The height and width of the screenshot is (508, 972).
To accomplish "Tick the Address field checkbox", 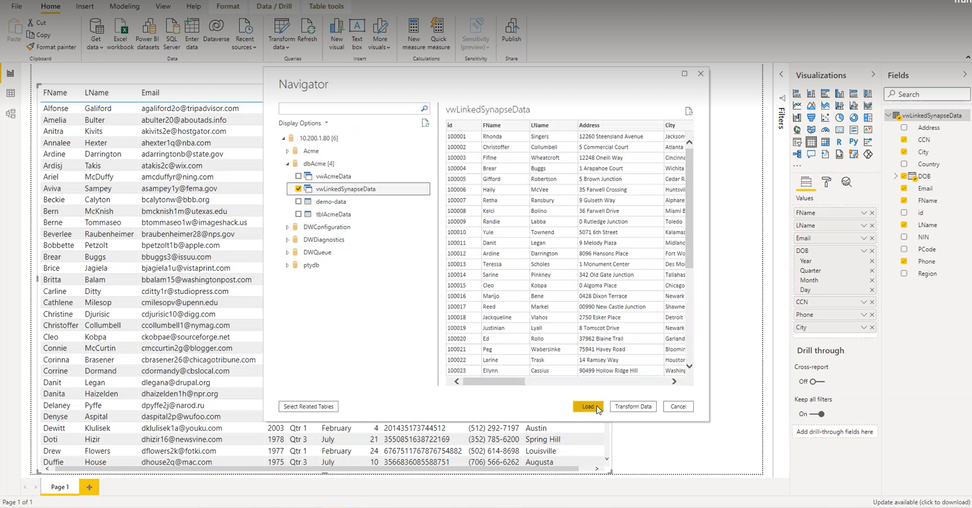I will click(904, 127).
